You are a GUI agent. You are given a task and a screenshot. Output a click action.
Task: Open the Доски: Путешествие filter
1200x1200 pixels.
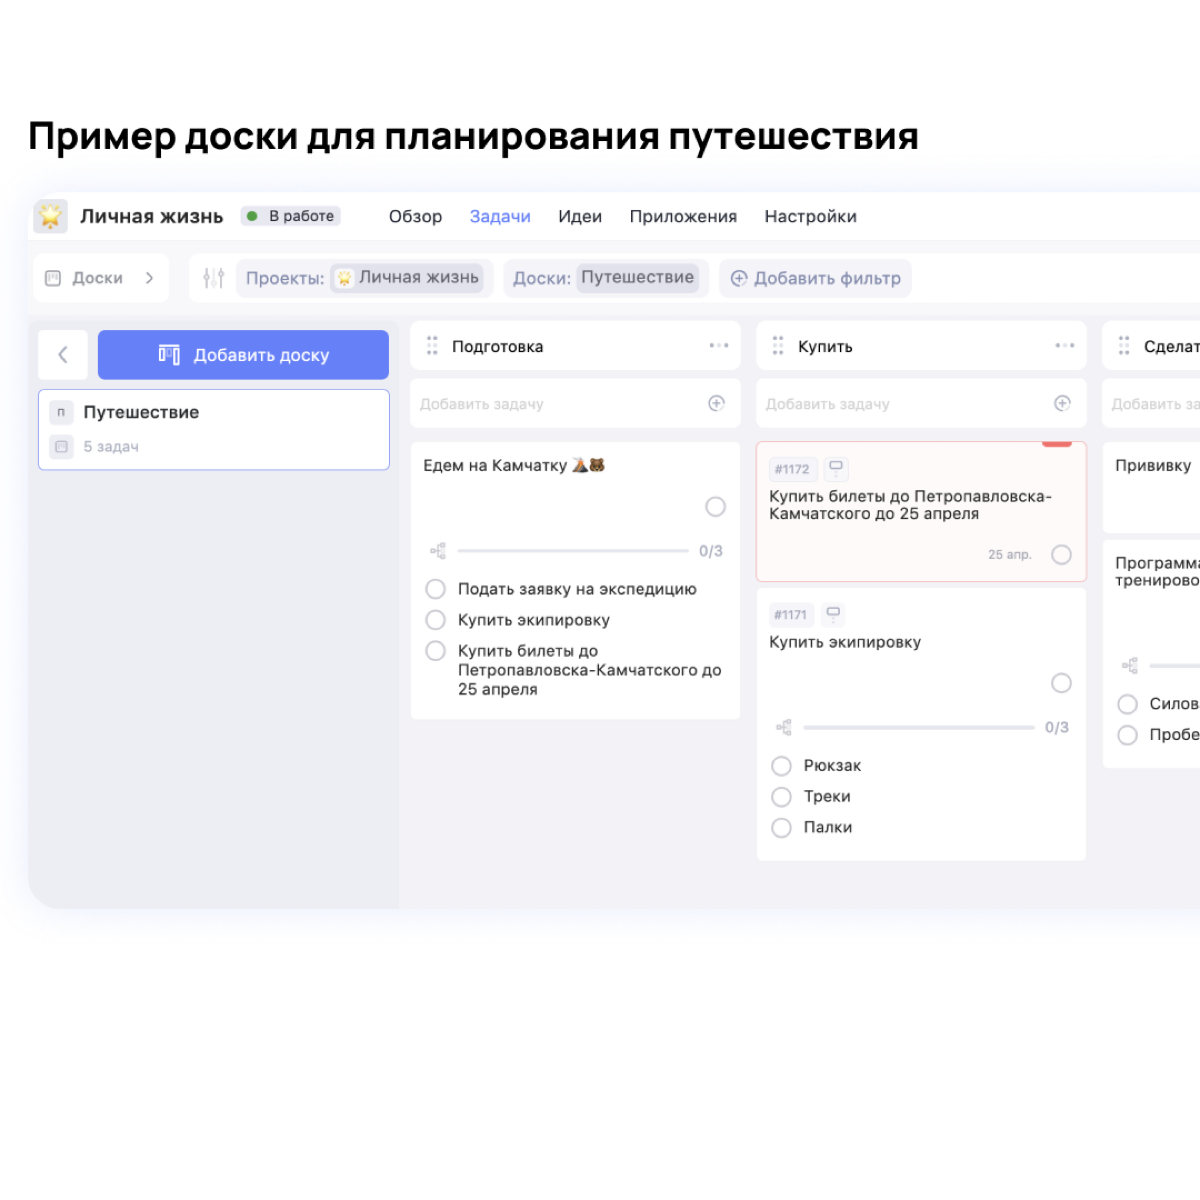tap(606, 278)
